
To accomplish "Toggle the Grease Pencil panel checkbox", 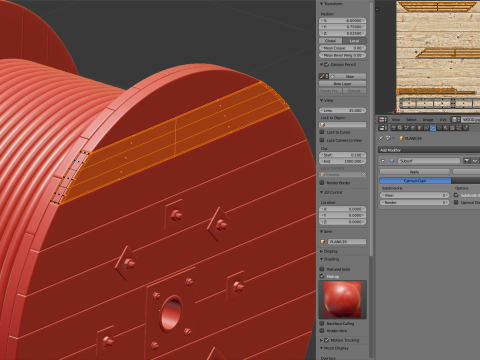I will tap(327, 64).
